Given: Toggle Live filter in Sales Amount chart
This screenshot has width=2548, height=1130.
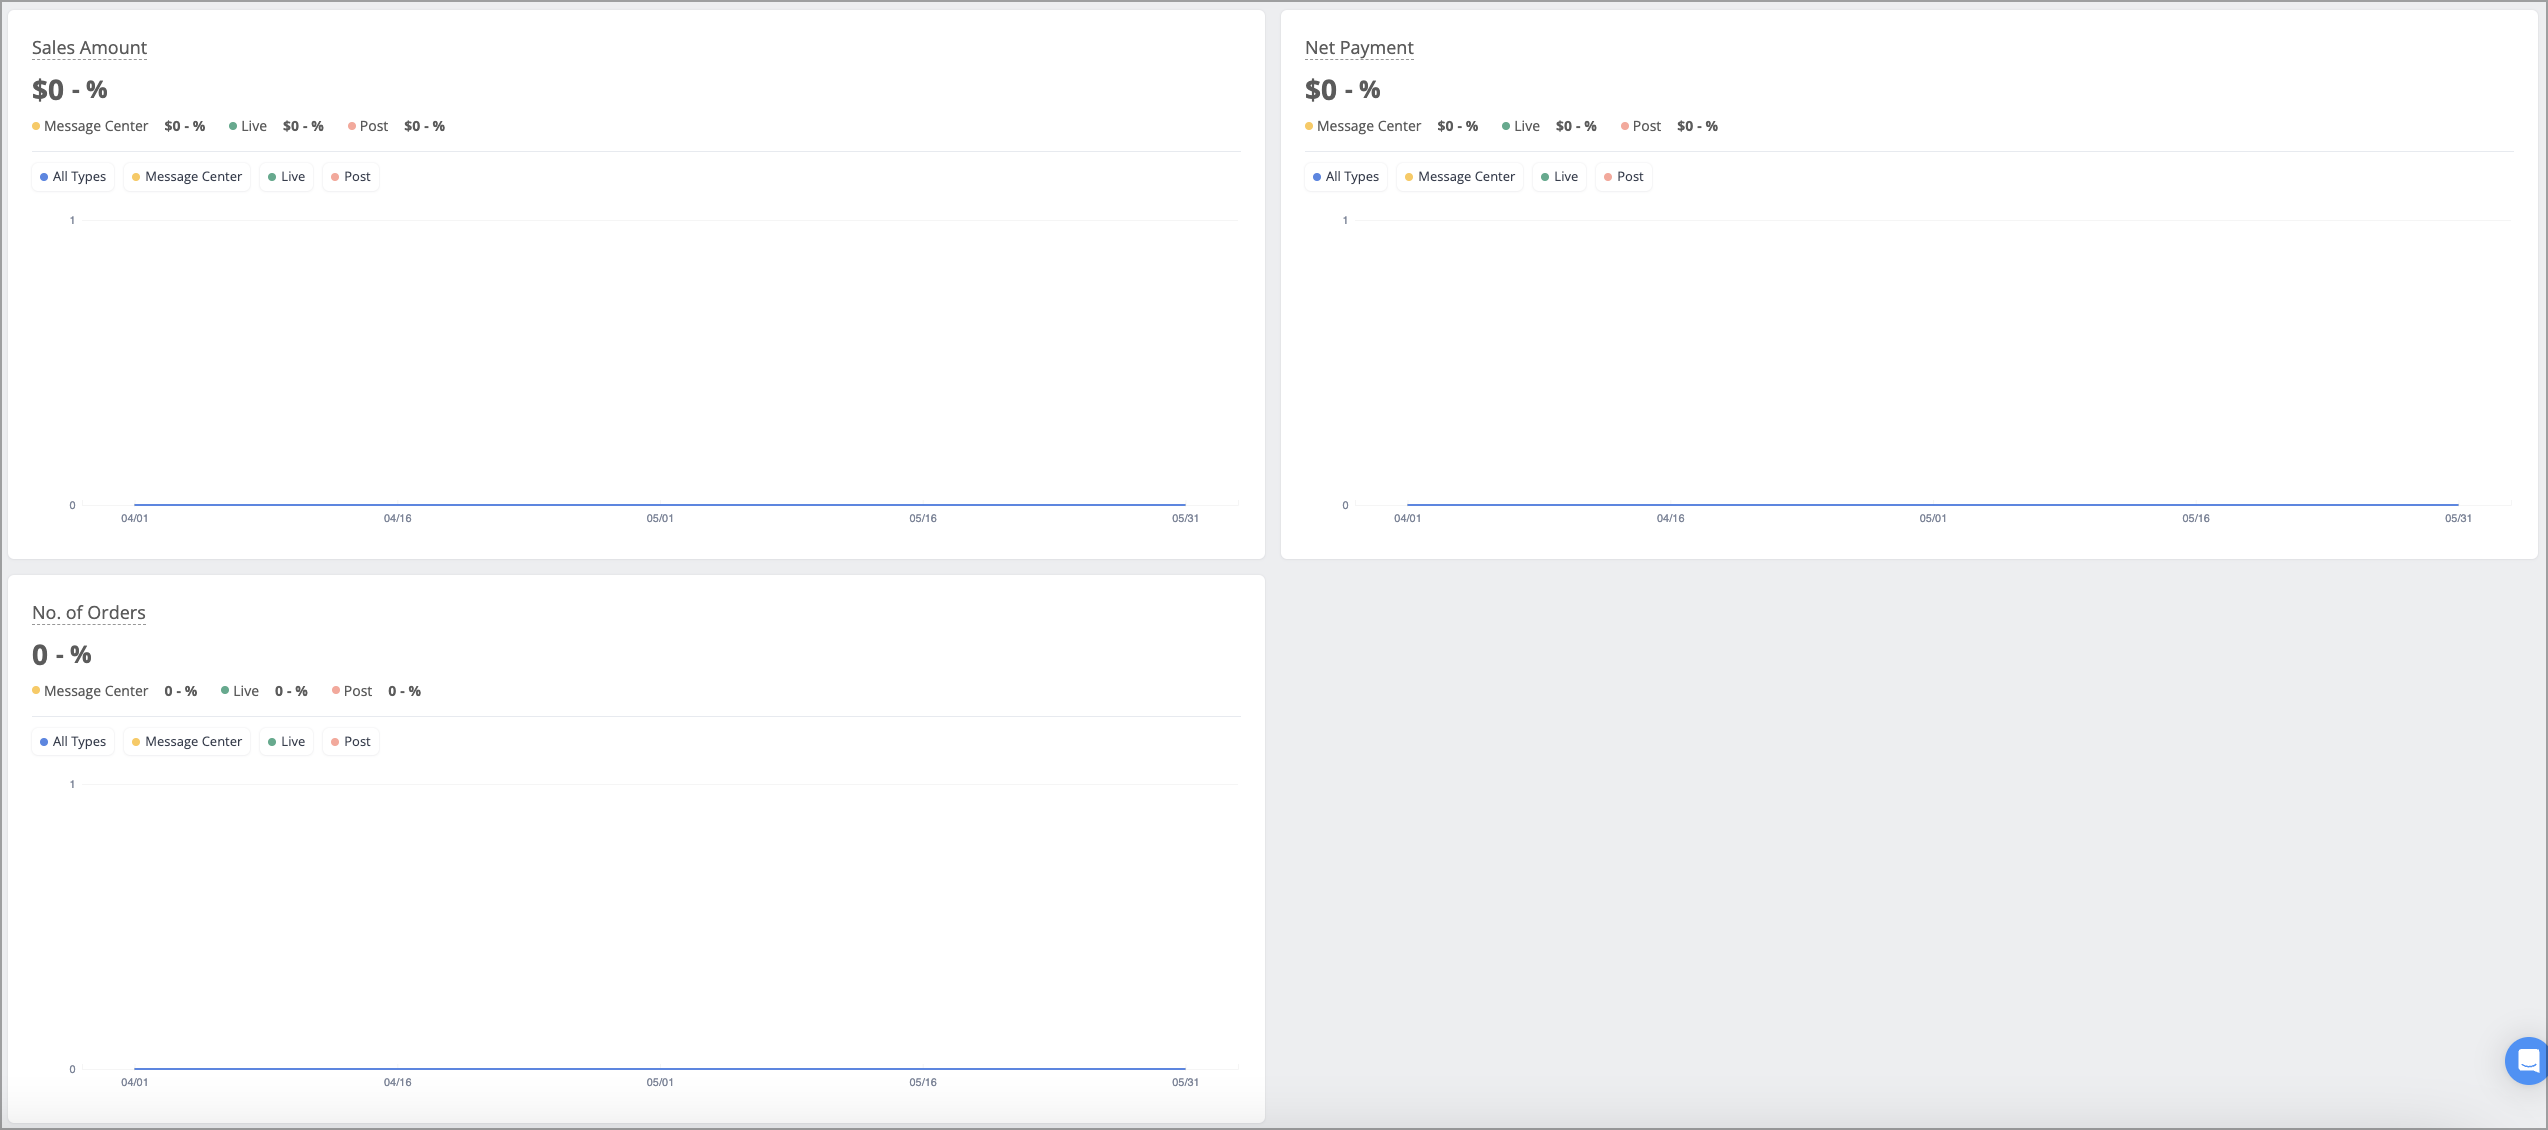Looking at the screenshot, I should point(287,177).
